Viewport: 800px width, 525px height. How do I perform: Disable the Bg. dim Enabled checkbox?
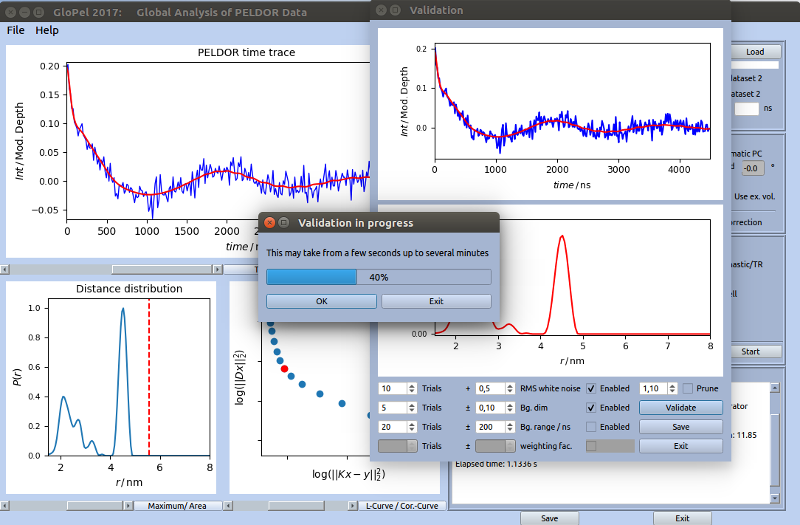(591, 408)
